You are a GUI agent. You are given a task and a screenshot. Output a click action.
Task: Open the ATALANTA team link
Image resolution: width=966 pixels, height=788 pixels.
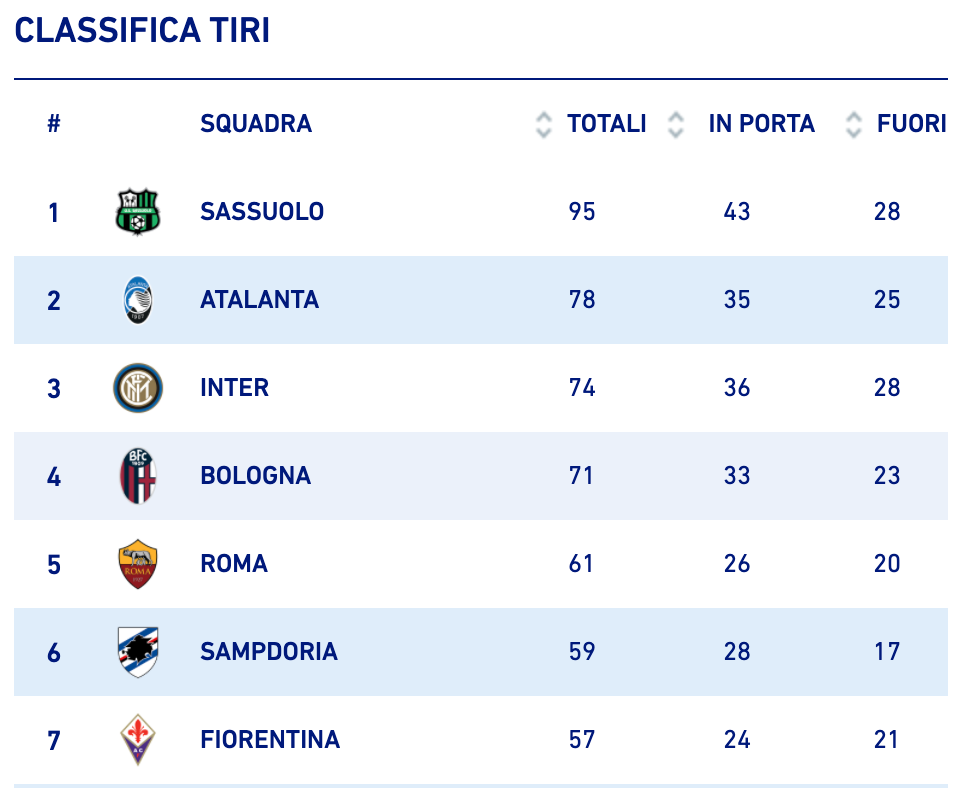pyautogui.click(x=259, y=300)
